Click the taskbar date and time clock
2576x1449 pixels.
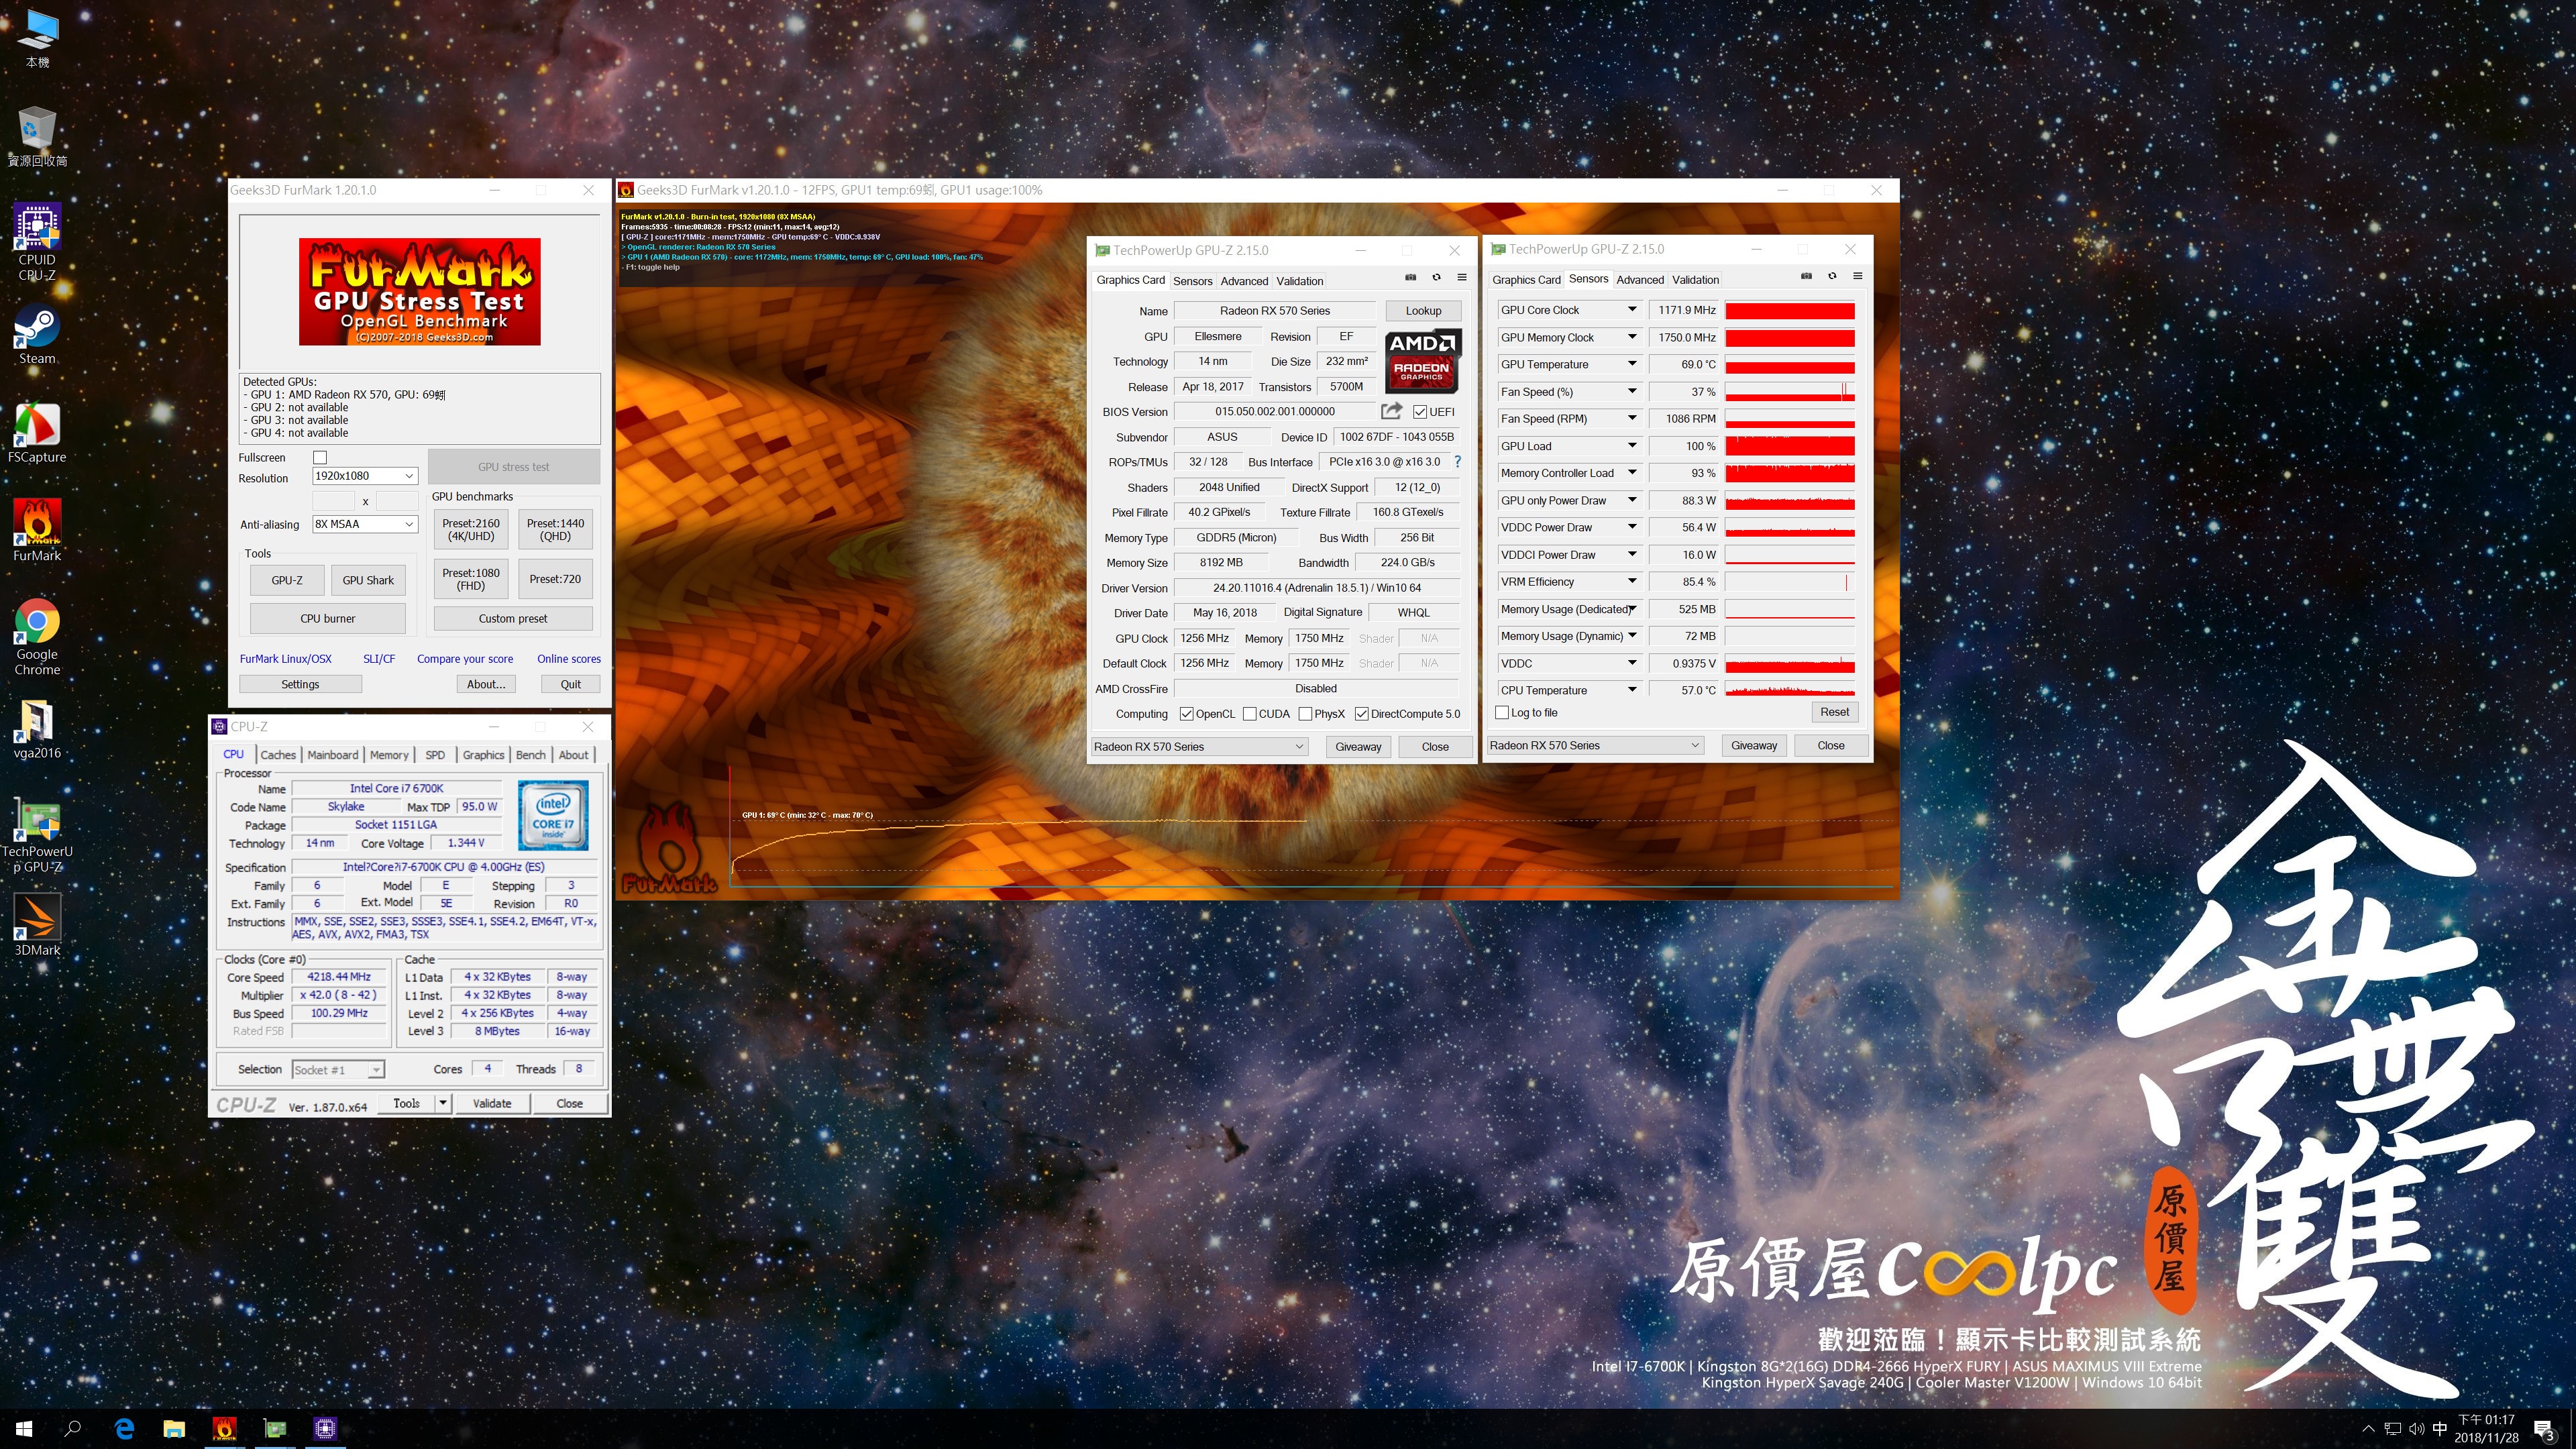coord(2486,1429)
